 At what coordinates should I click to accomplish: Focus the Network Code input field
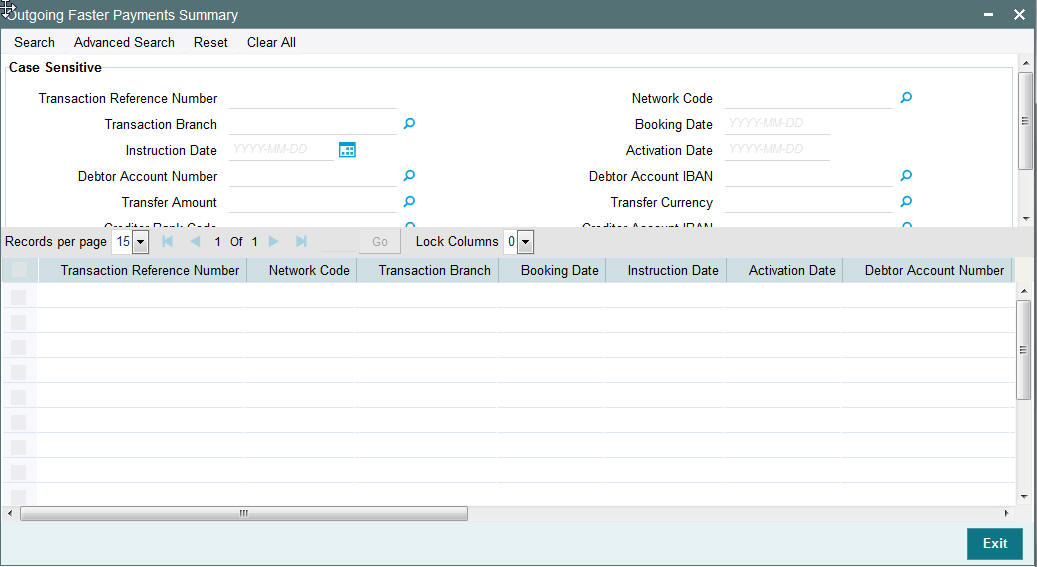809,99
